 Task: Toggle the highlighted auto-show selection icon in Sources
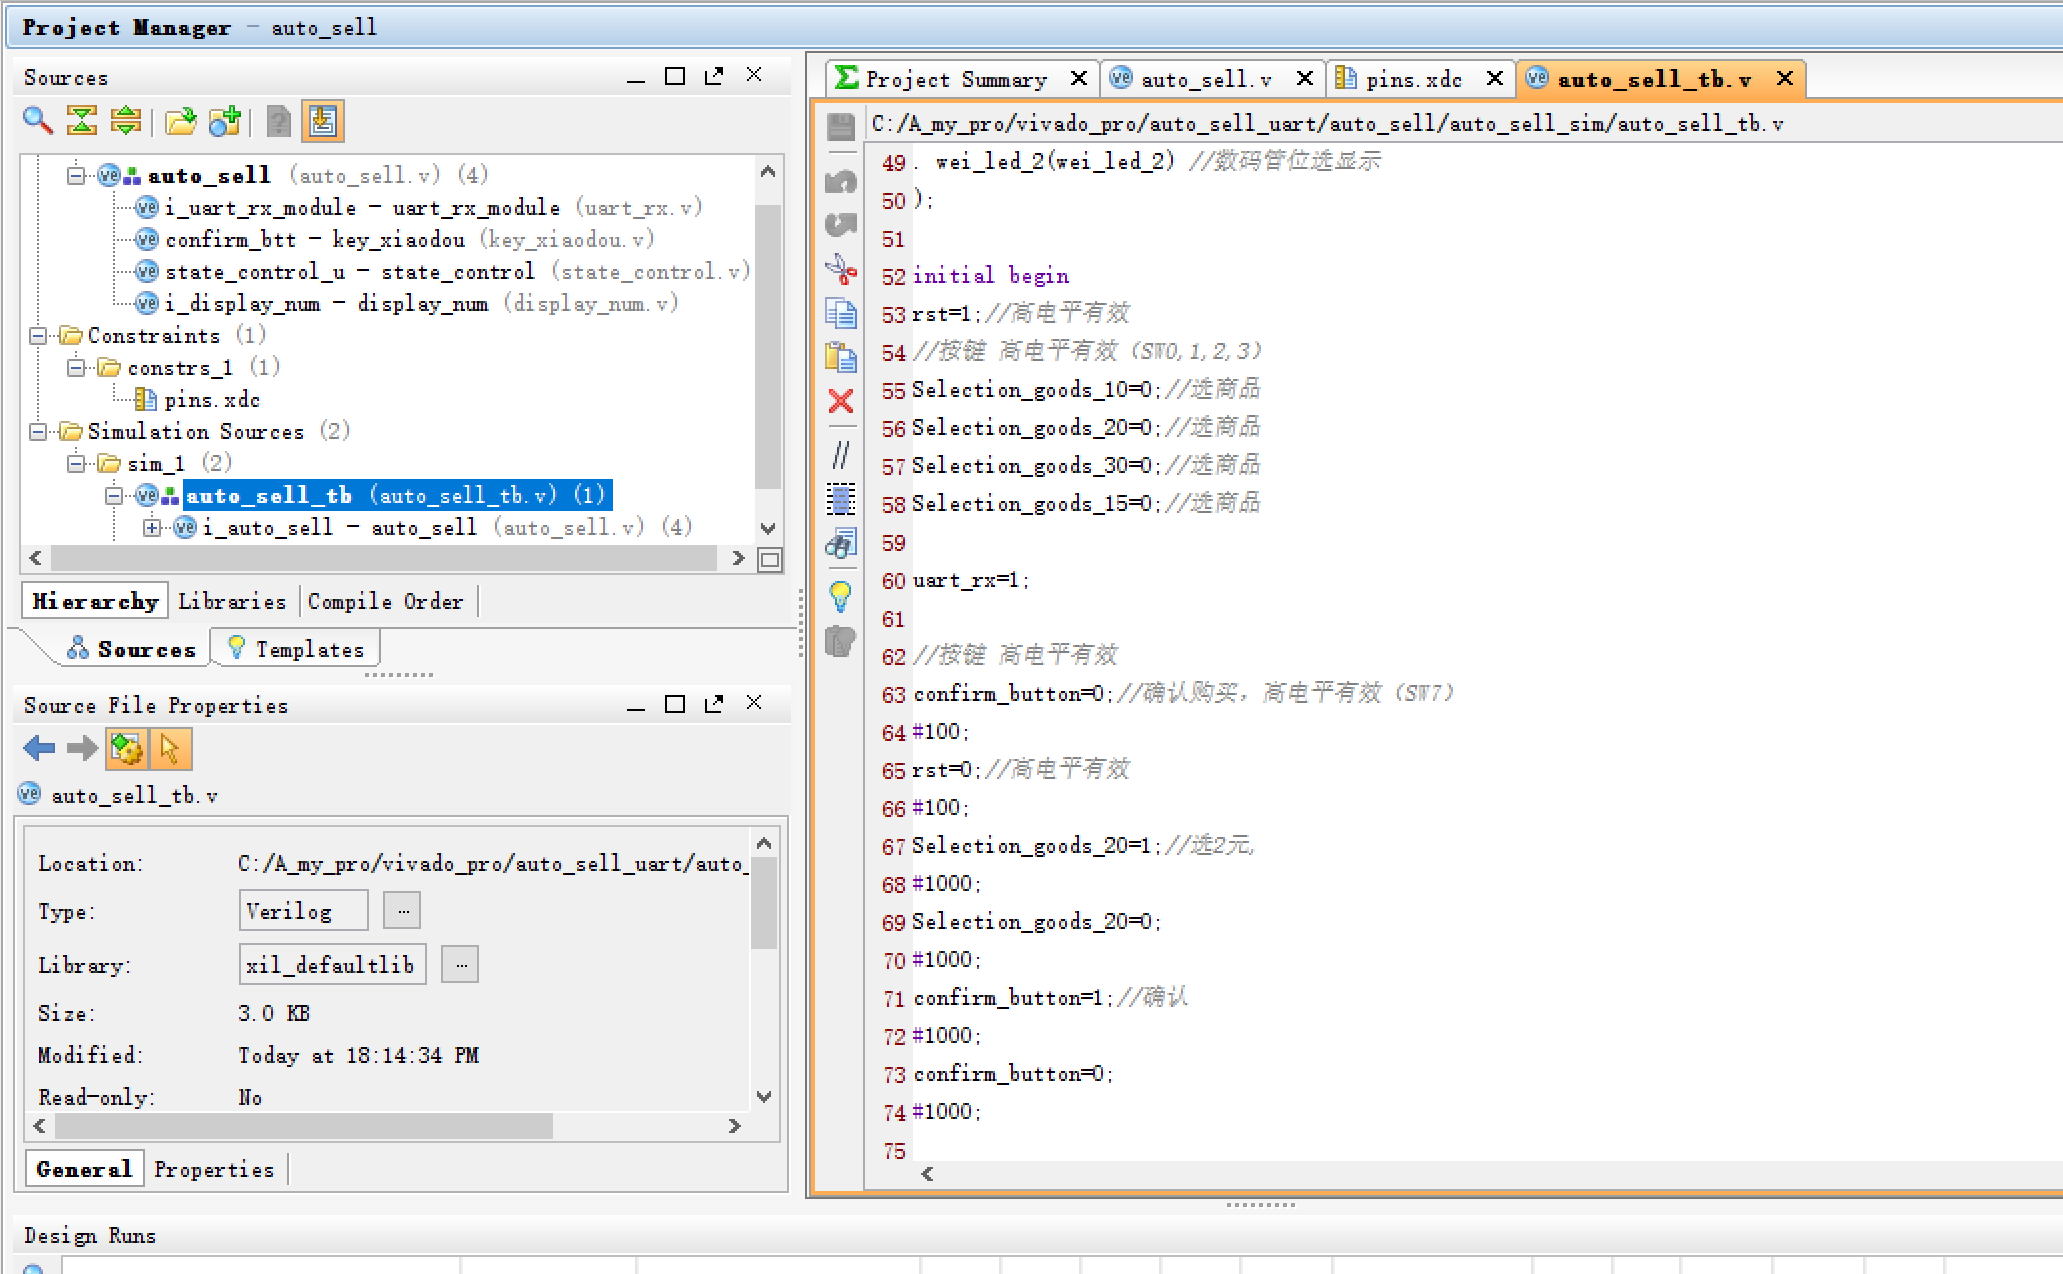pyautogui.click(x=322, y=121)
